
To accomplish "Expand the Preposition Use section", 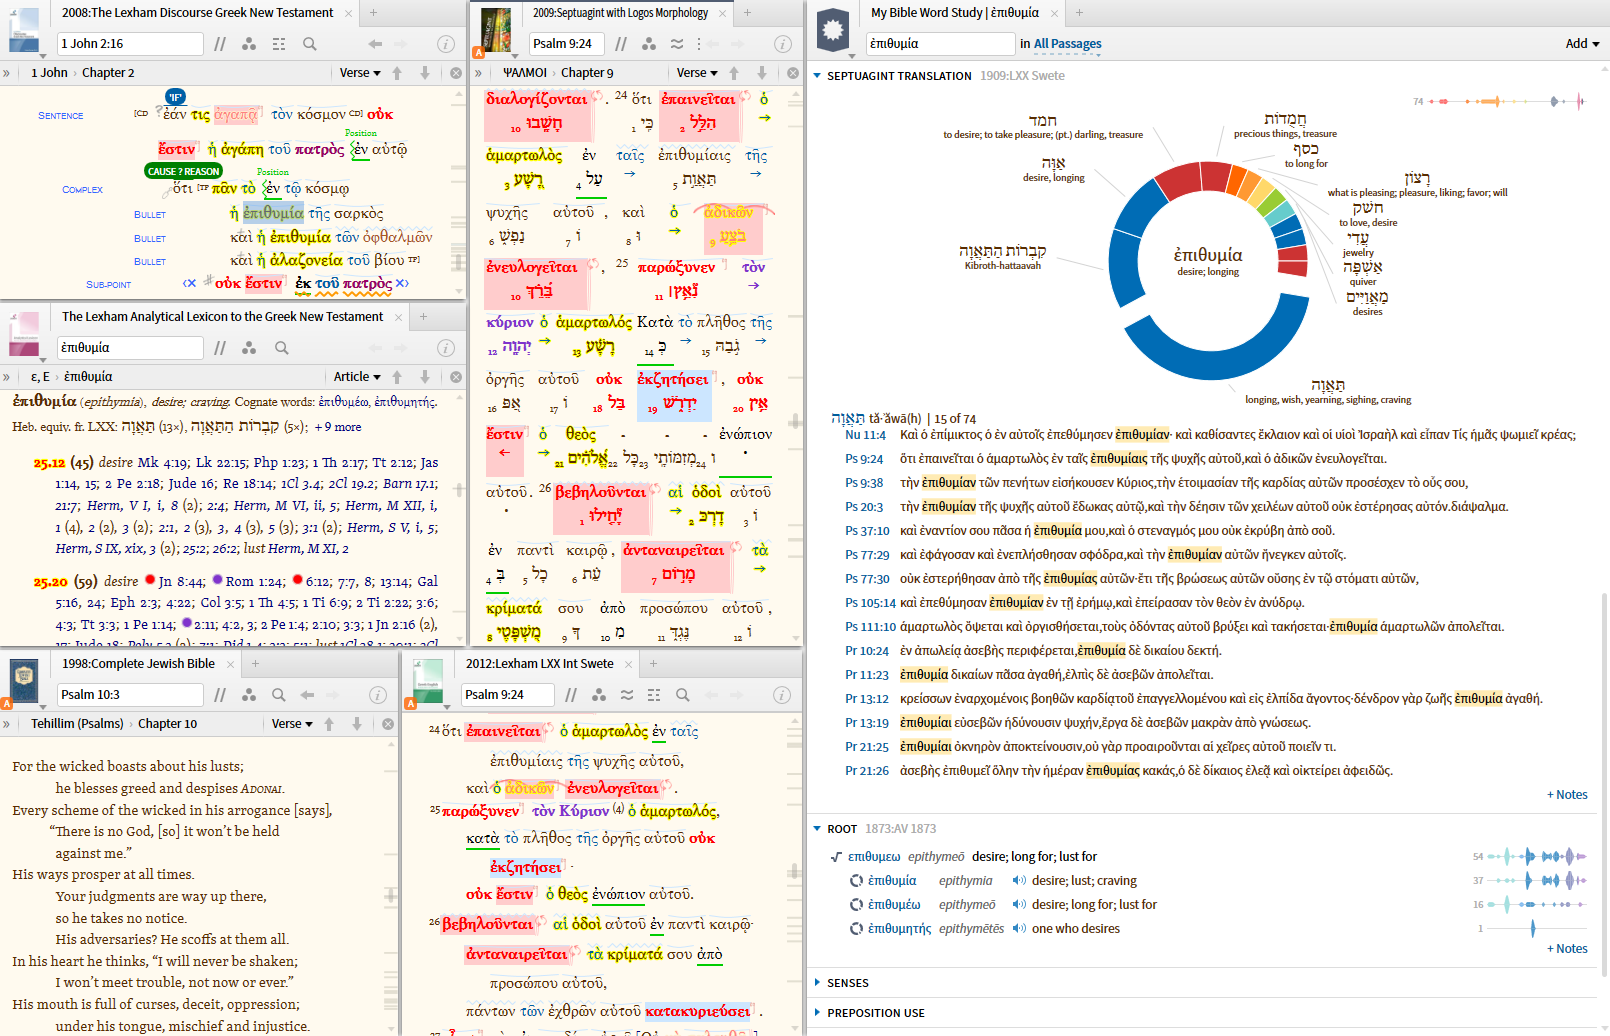I will tap(817, 1013).
